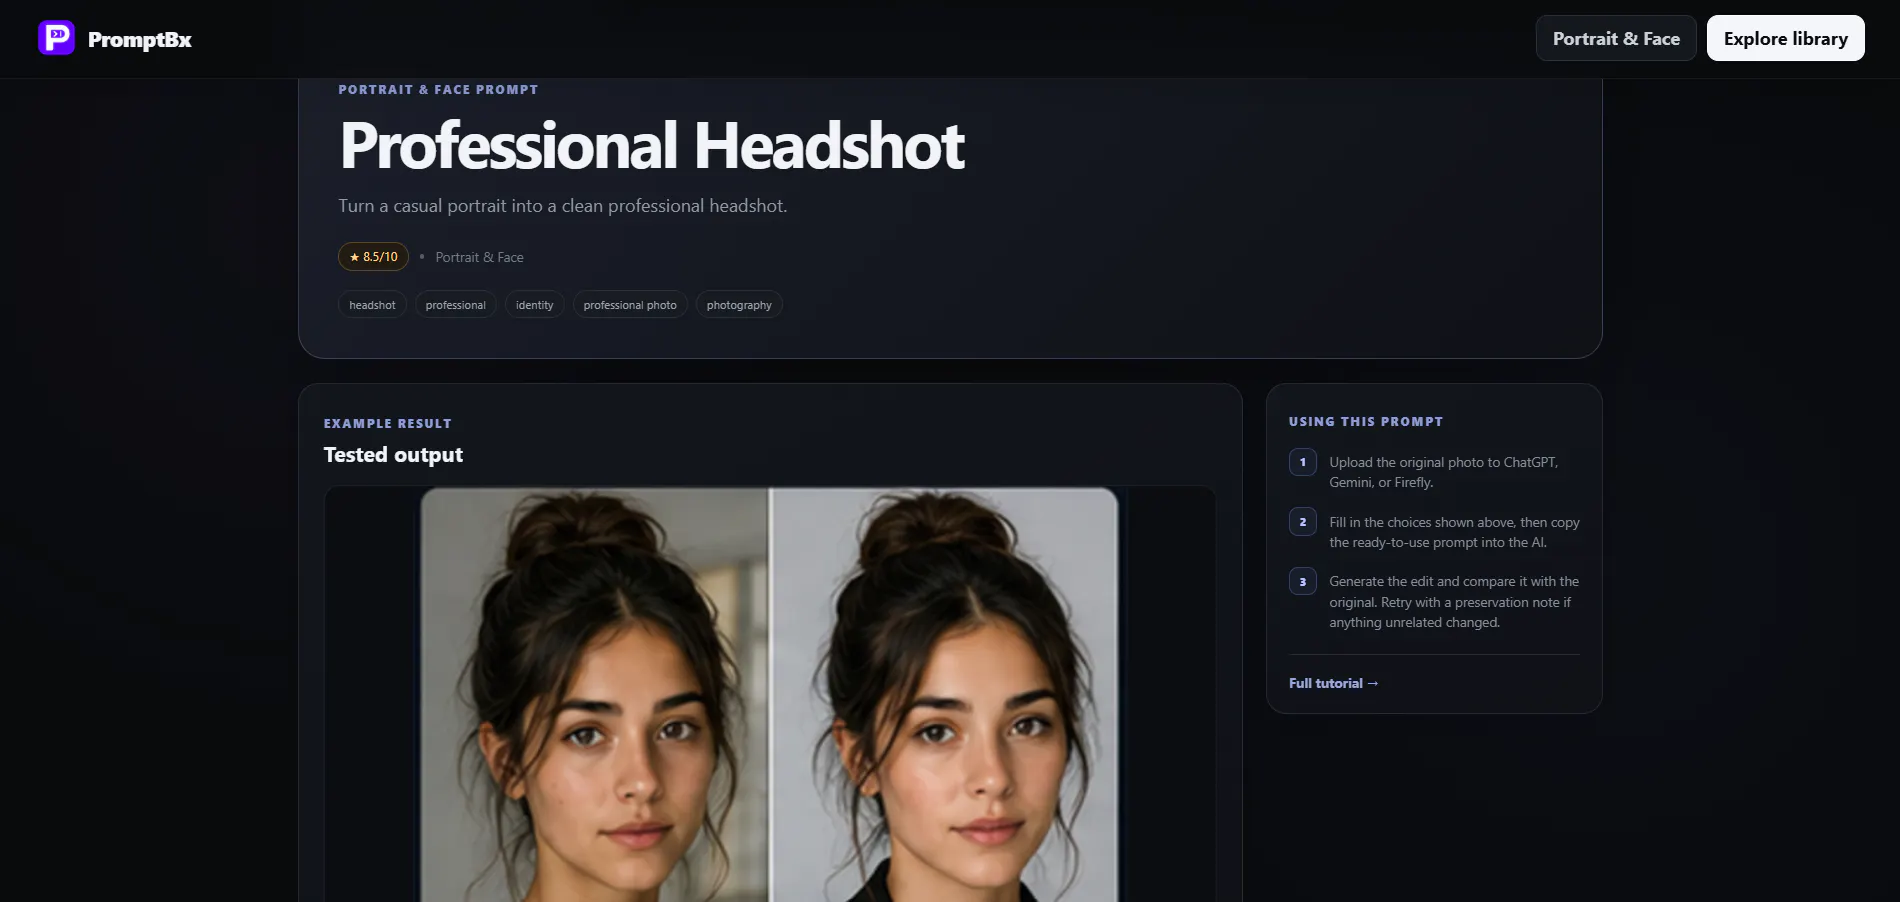Click step 1 number badge
The height and width of the screenshot is (902, 1900).
1302,462
